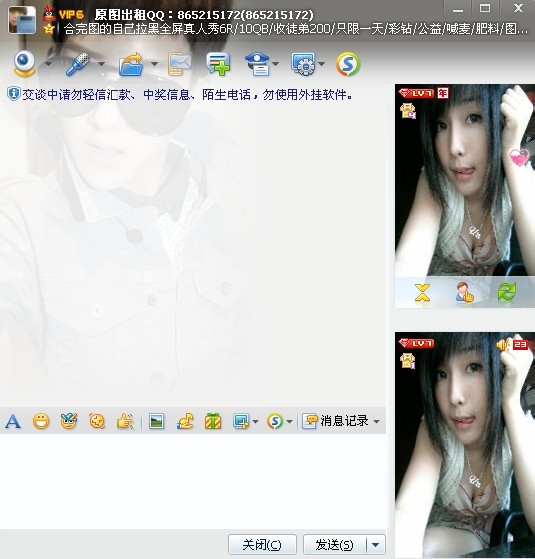Viewport: 535px width, 559px height.
Task: Open the remote assistance settings monitor icon
Action: point(303,64)
